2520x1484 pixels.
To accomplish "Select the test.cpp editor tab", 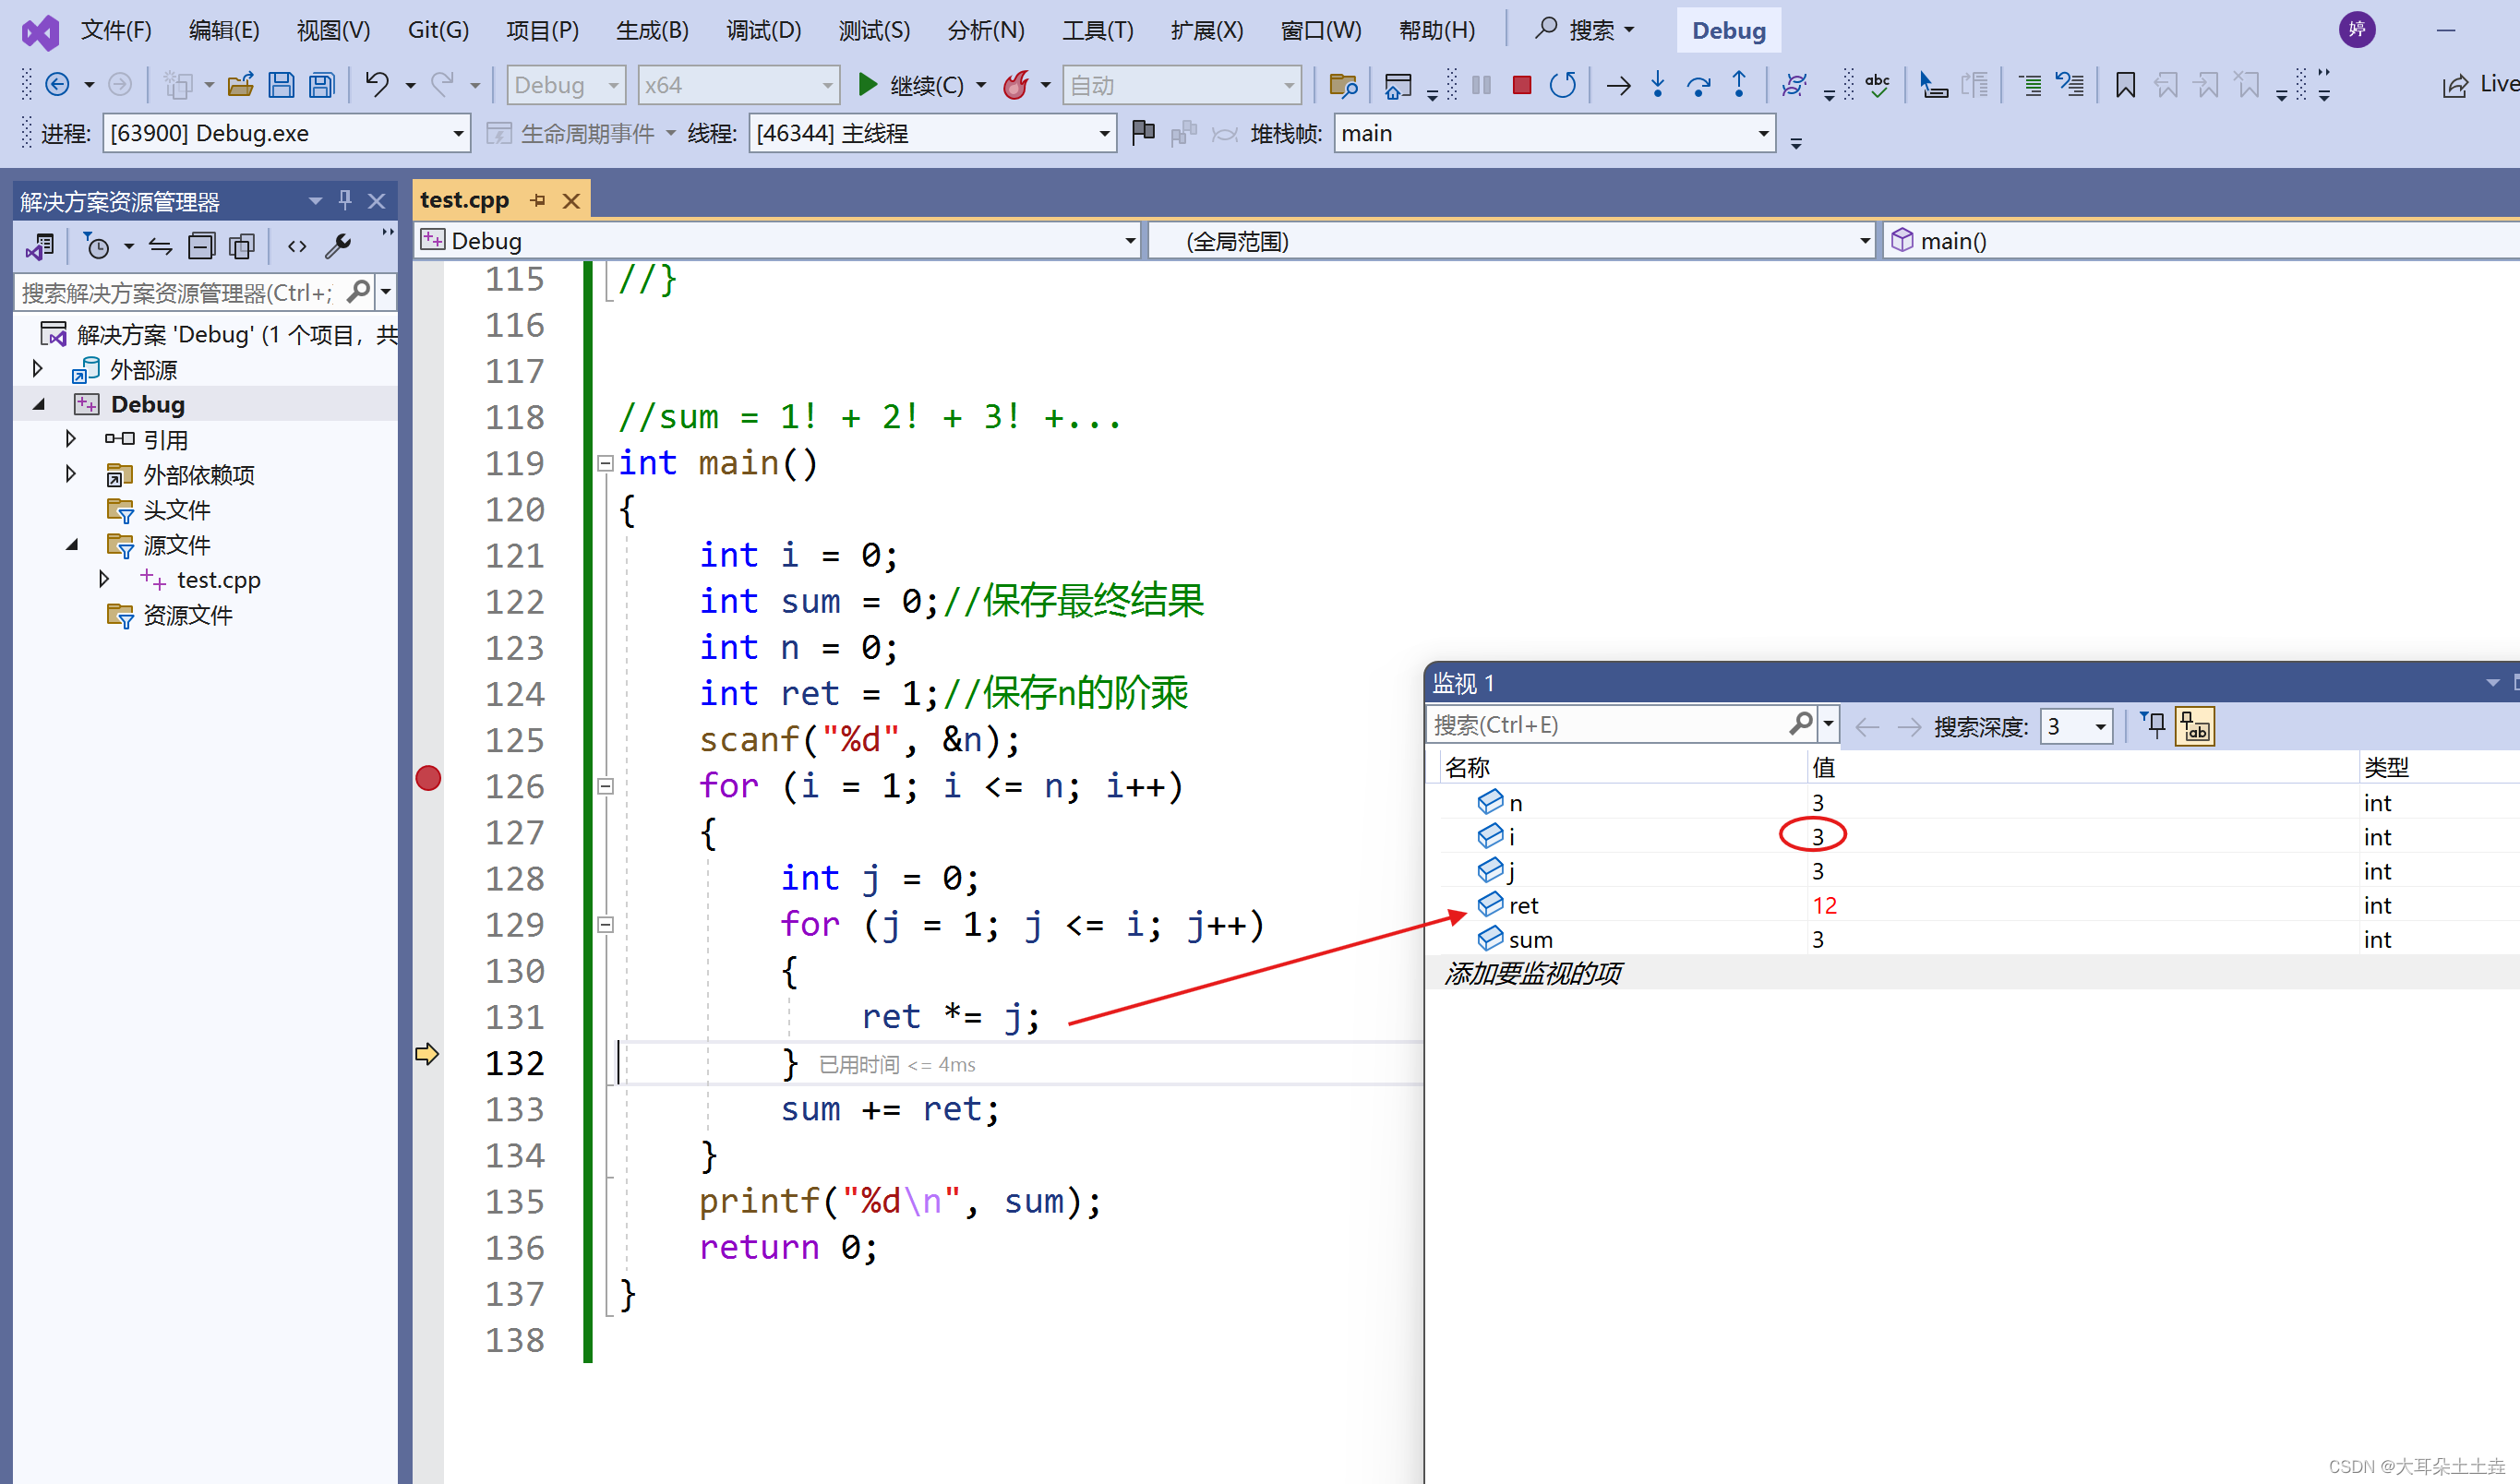I will tap(465, 200).
